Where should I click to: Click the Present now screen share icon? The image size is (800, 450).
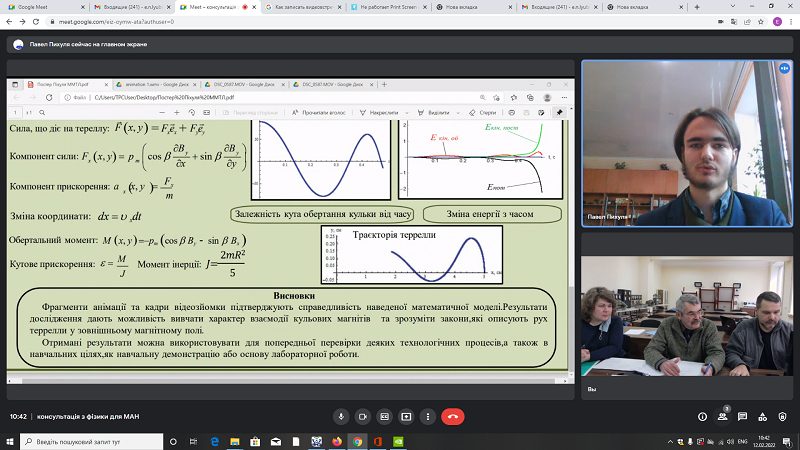tap(406, 417)
